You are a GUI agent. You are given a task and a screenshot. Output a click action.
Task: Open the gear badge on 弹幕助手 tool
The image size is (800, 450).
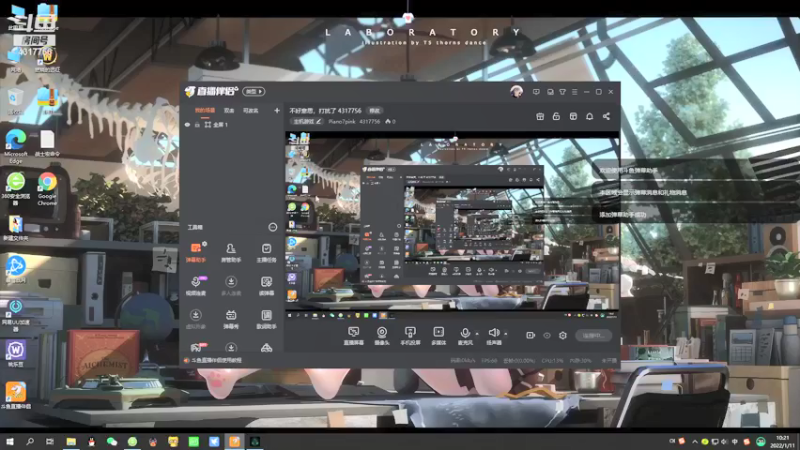click(x=204, y=244)
